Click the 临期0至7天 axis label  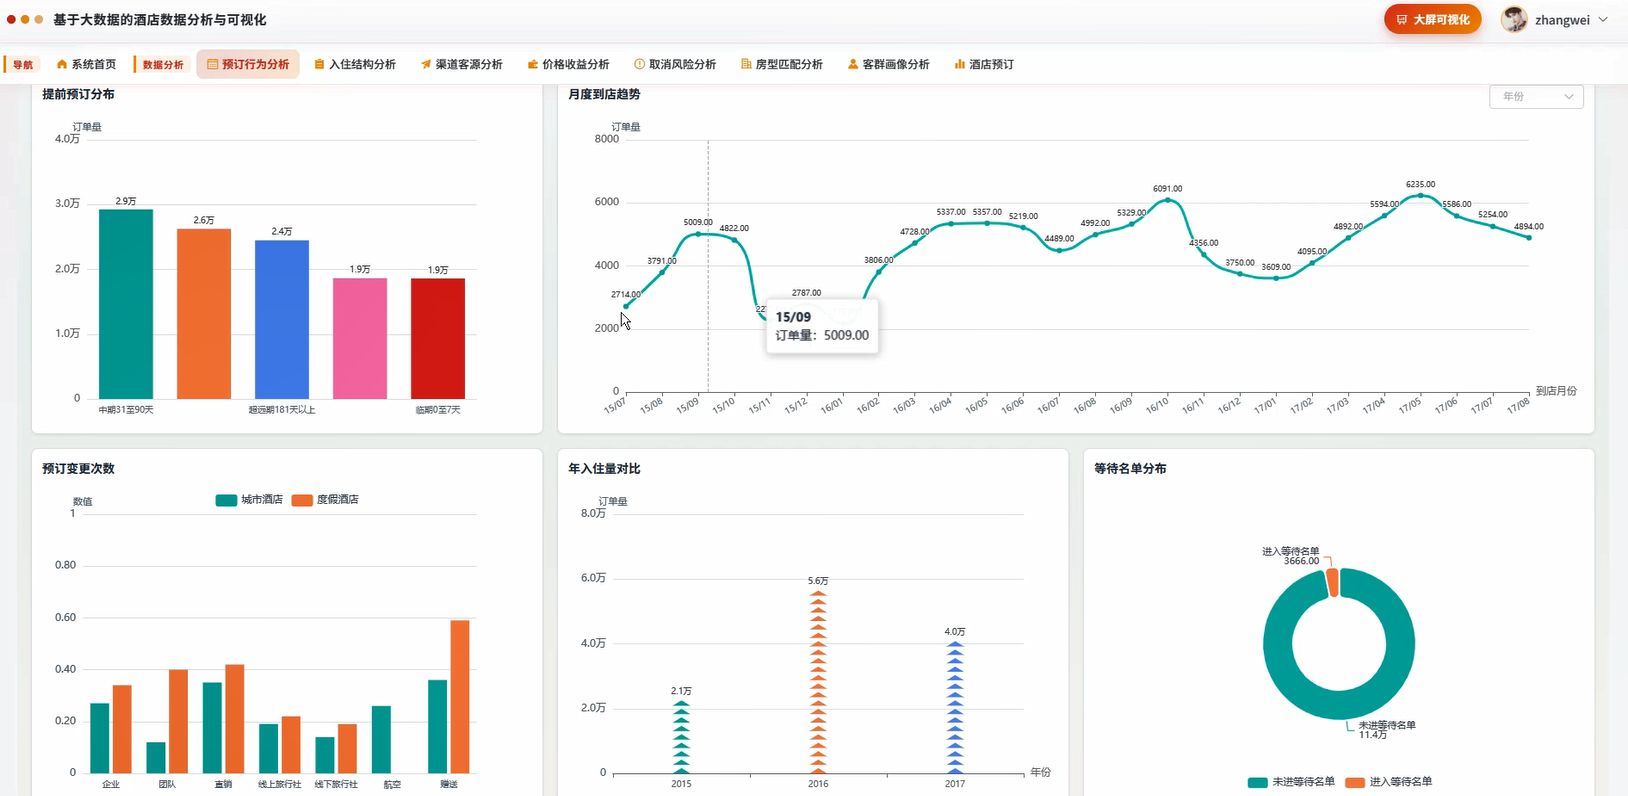pos(438,410)
